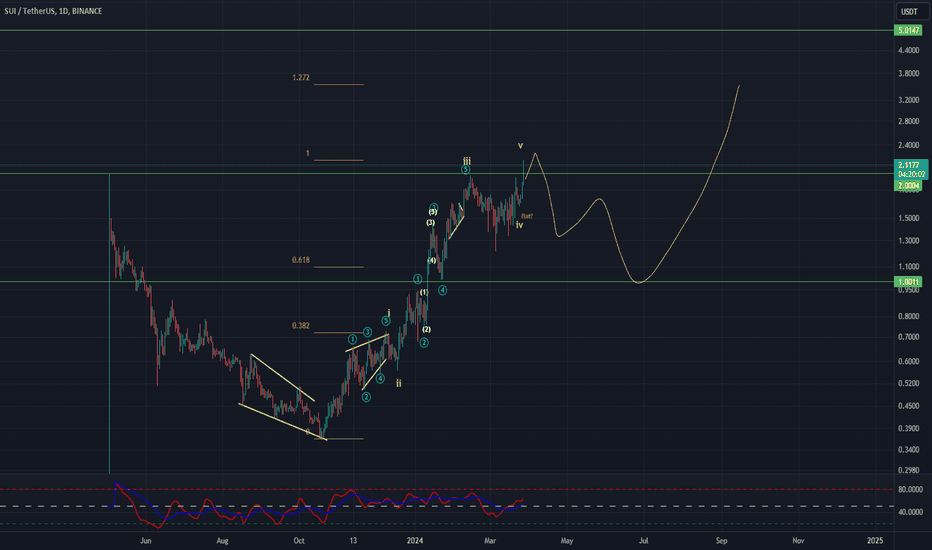Click the Aug date on time axis

tap(222, 540)
